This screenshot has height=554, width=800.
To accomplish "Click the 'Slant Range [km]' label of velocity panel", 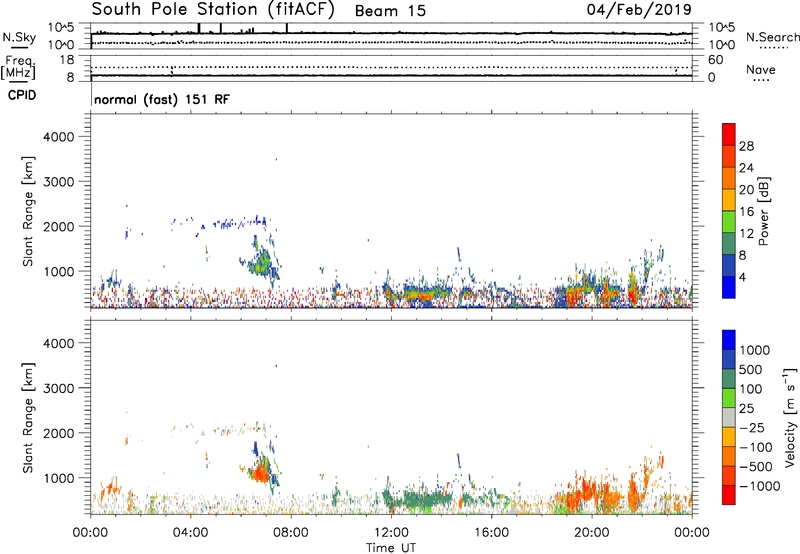I will pyautogui.click(x=28, y=418).
